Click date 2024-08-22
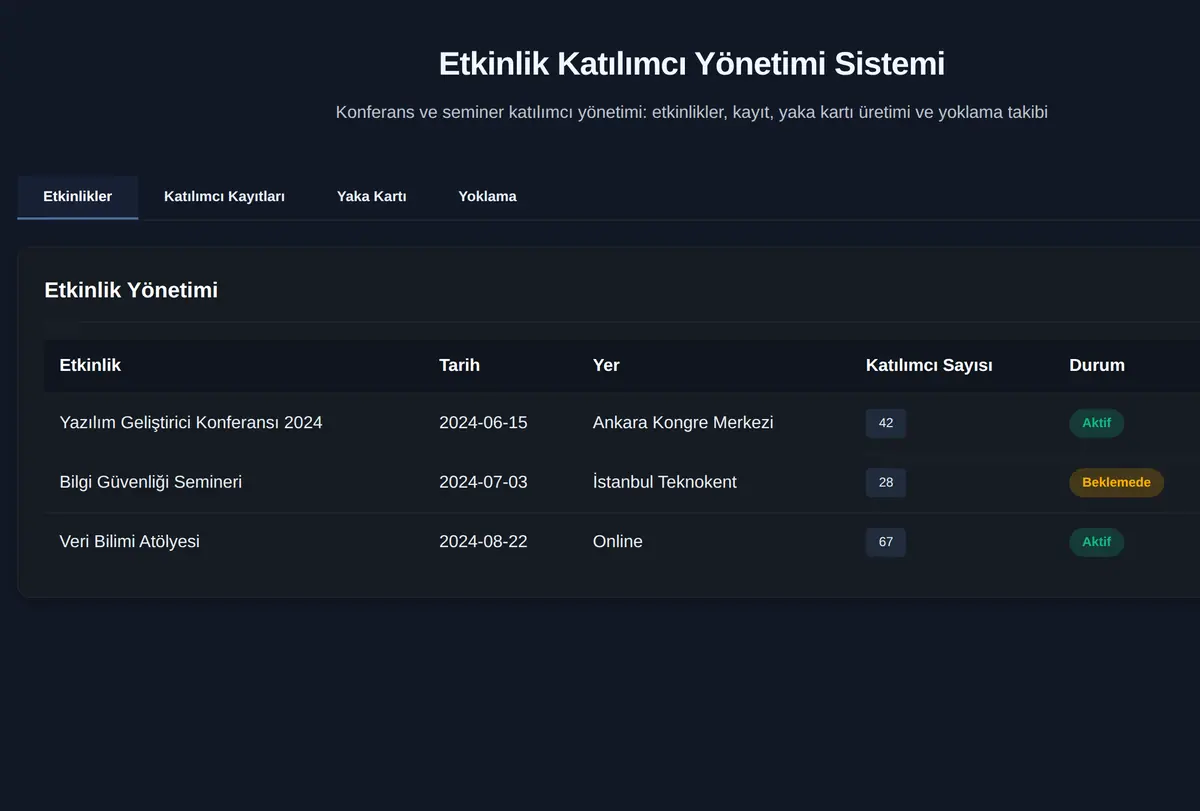Image resolution: width=1200 pixels, height=811 pixels. [483, 542]
